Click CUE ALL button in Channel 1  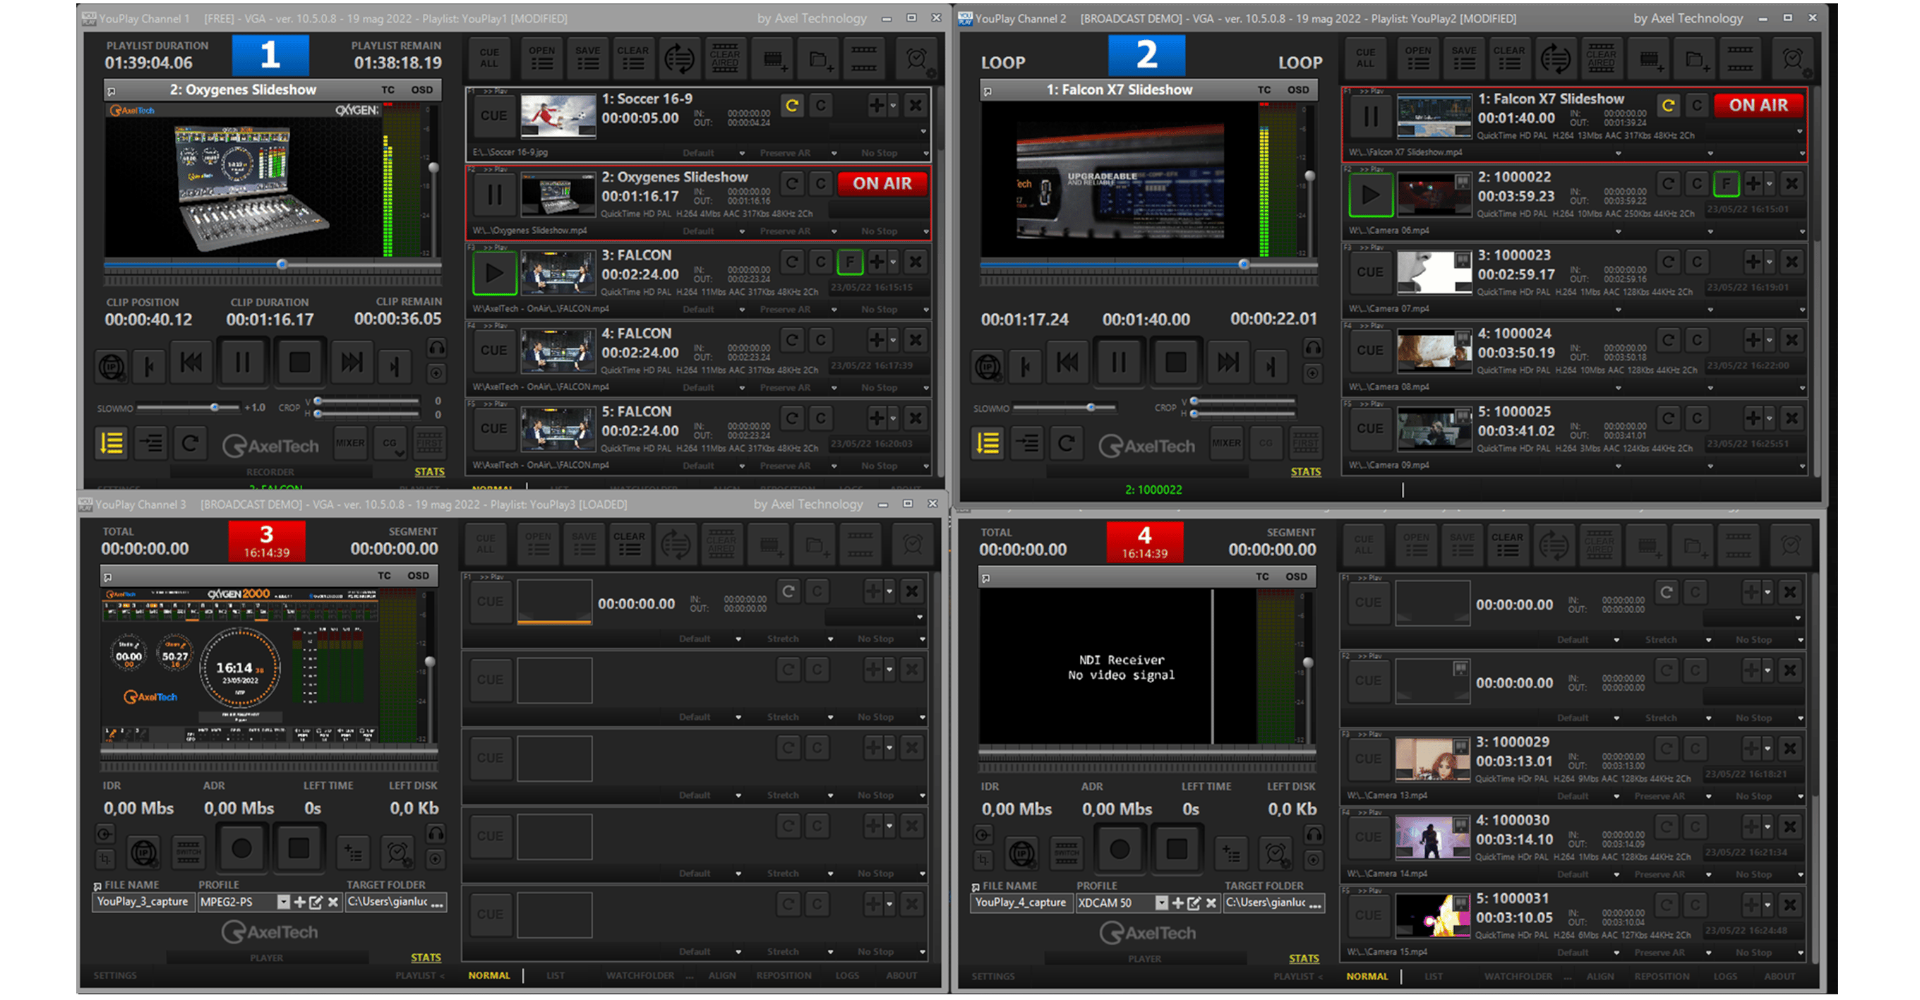pos(489,59)
